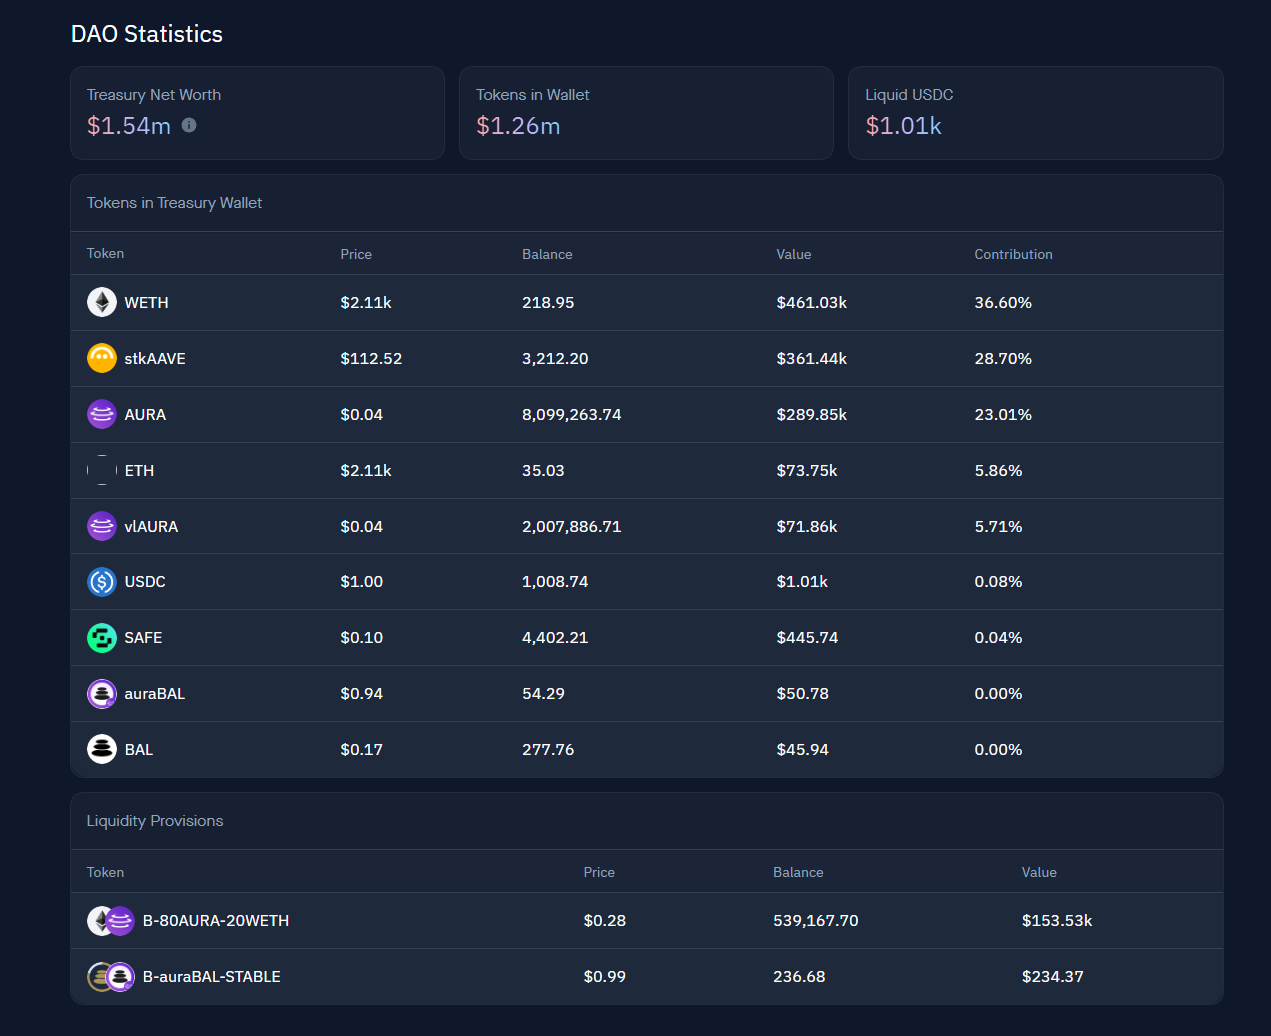The height and width of the screenshot is (1036, 1271).
Task: Click the Liquid USDC value $1.01k
Action: coord(903,126)
